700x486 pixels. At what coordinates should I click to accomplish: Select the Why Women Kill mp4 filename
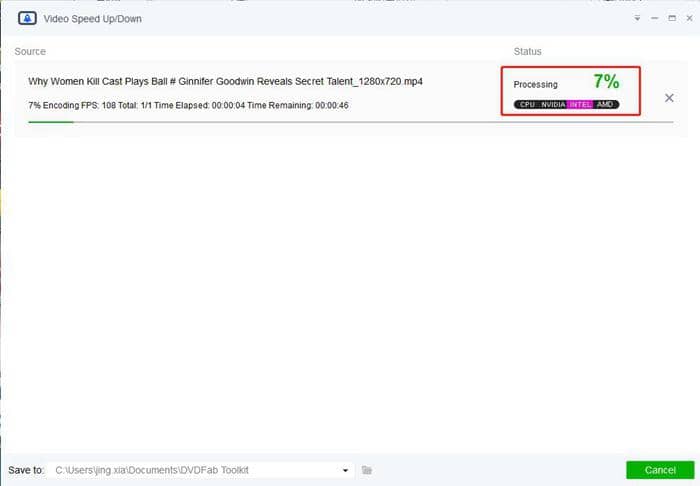pyautogui.click(x=225, y=82)
